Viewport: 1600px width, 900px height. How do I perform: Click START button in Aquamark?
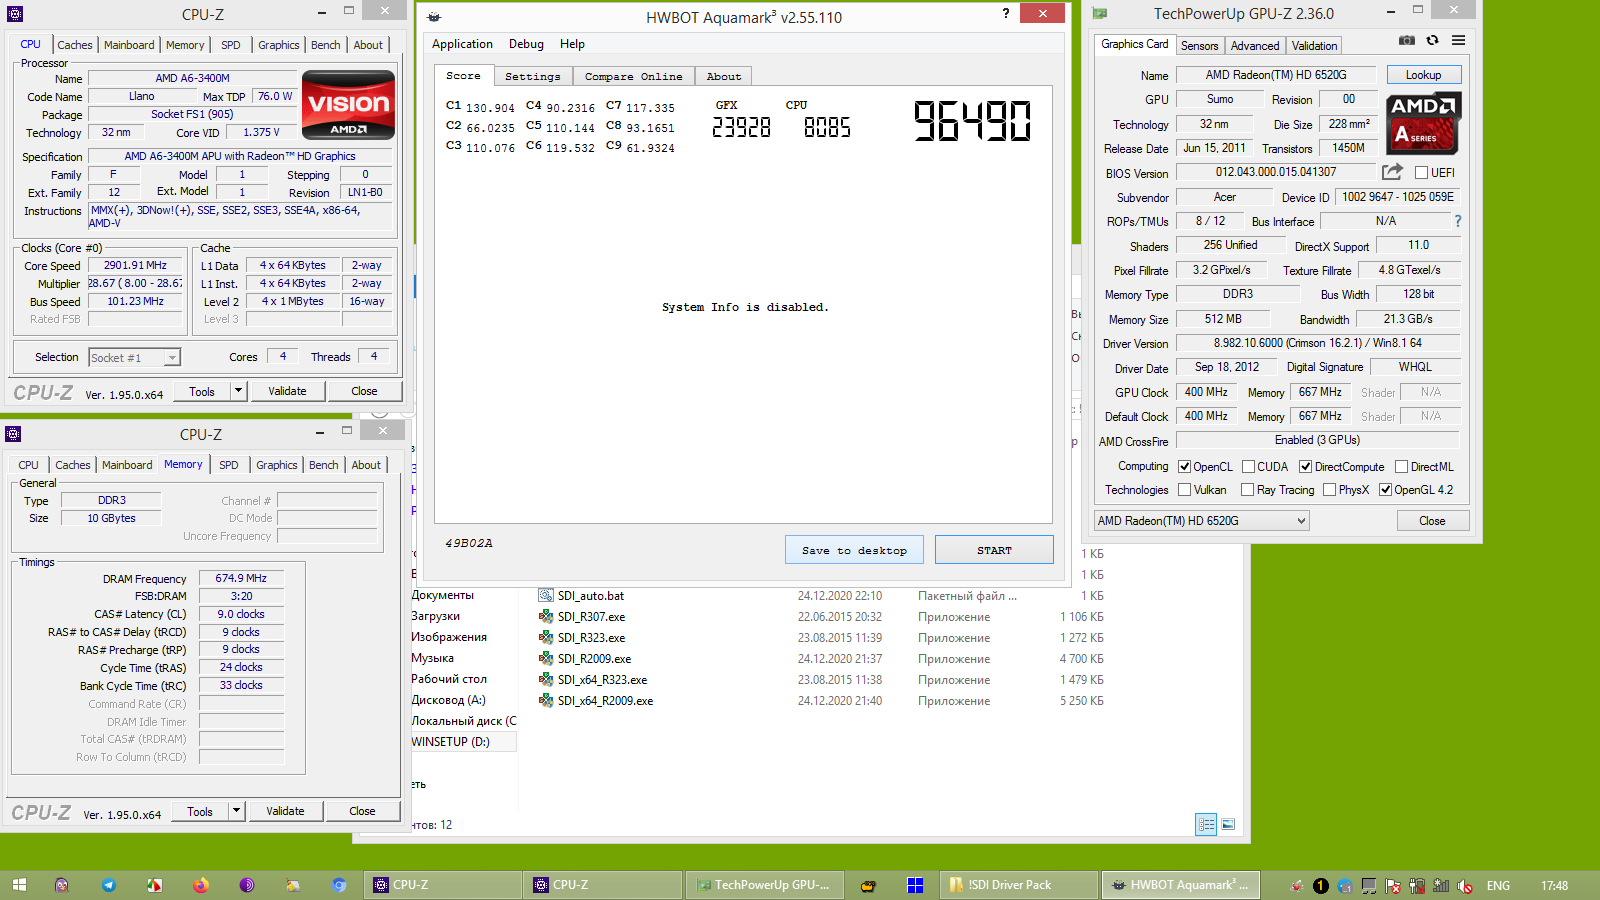click(994, 550)
